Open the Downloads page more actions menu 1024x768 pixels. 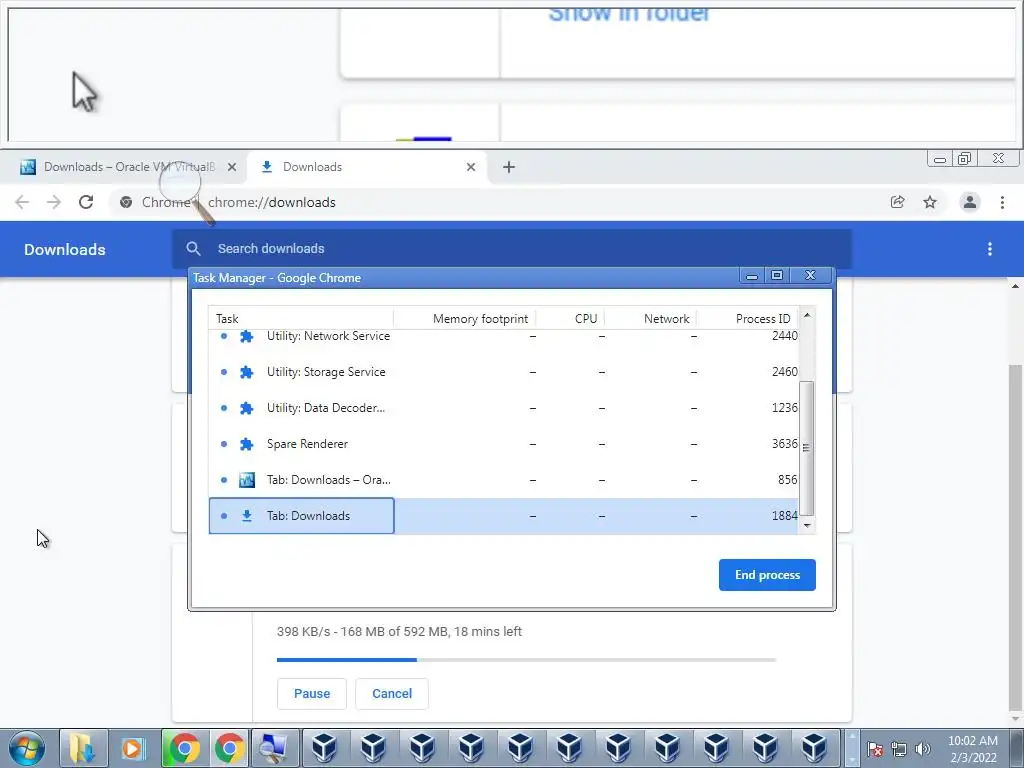tap(990, 249)
